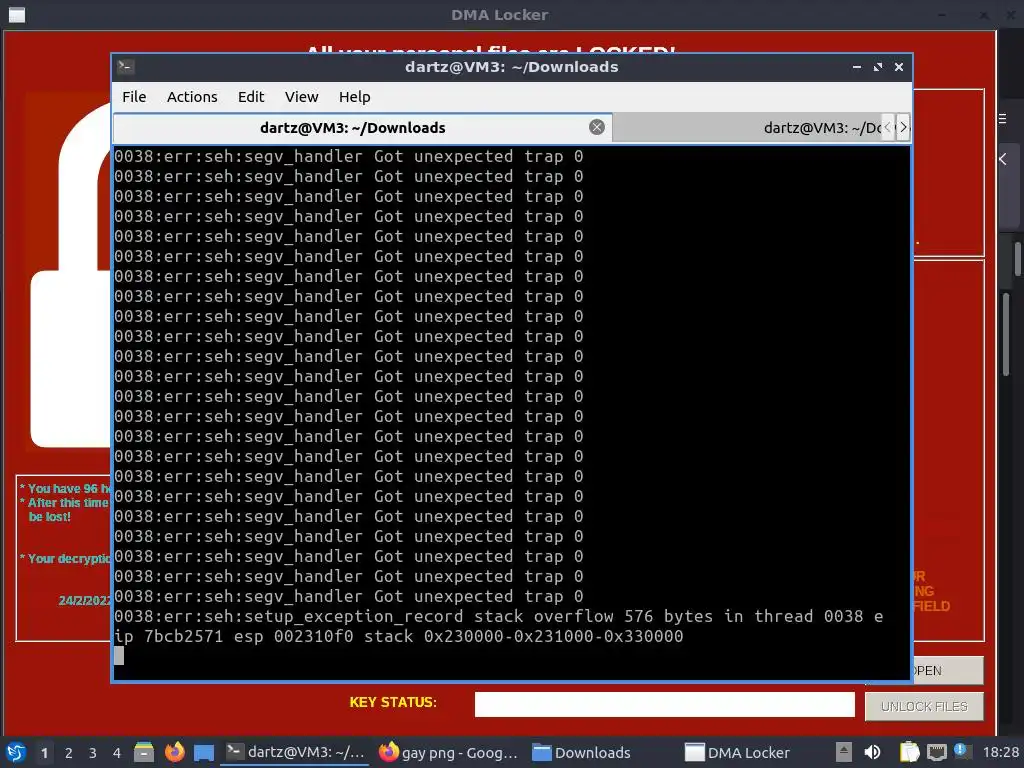Click the UNLOCK FILES button
Screen dimensions: 1024x768
pos(923,707)
